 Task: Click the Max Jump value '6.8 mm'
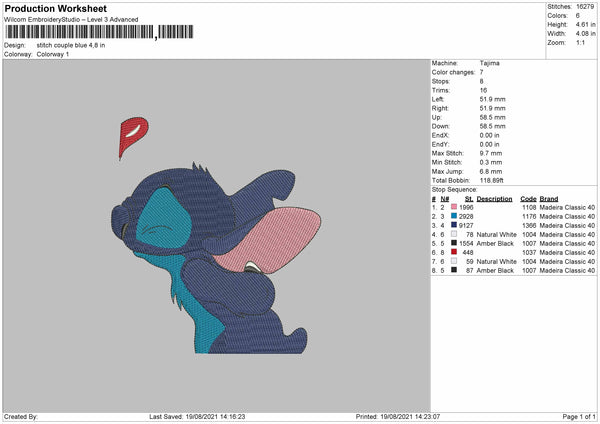coord(491,172)
